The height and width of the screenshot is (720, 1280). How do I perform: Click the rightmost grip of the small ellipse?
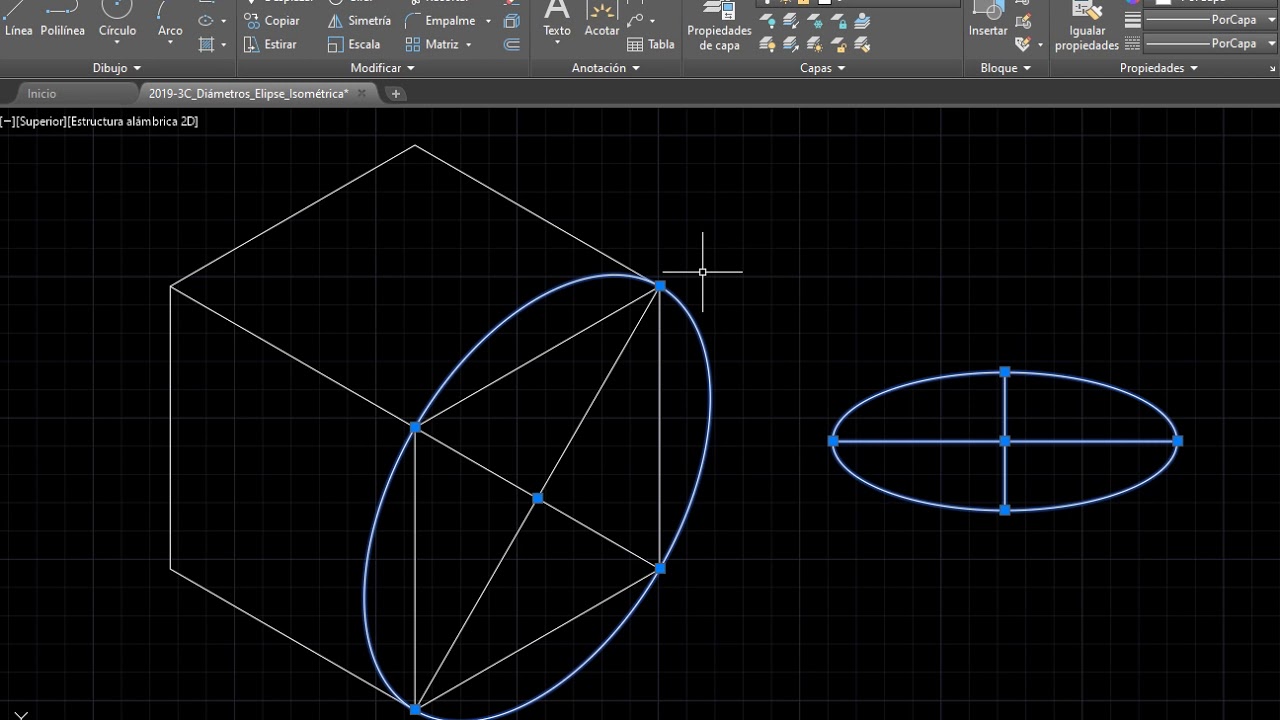[x=1178, y=441]
